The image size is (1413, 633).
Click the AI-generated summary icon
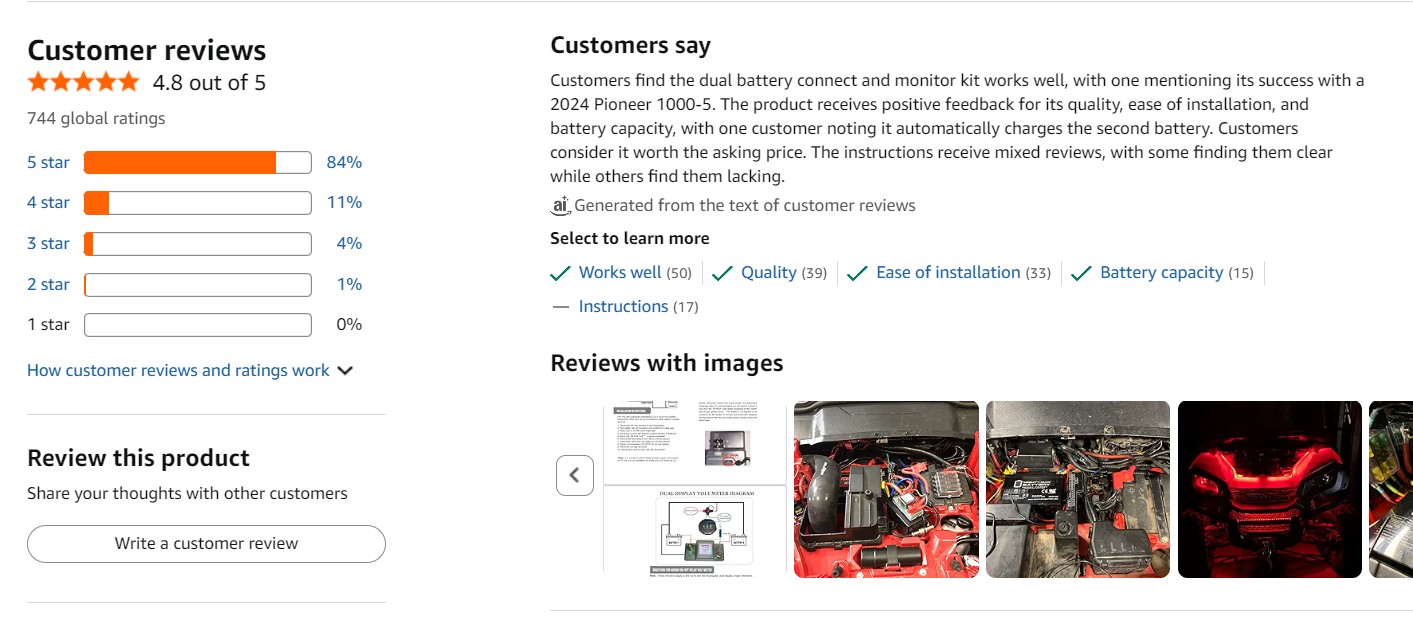(560, 206)
